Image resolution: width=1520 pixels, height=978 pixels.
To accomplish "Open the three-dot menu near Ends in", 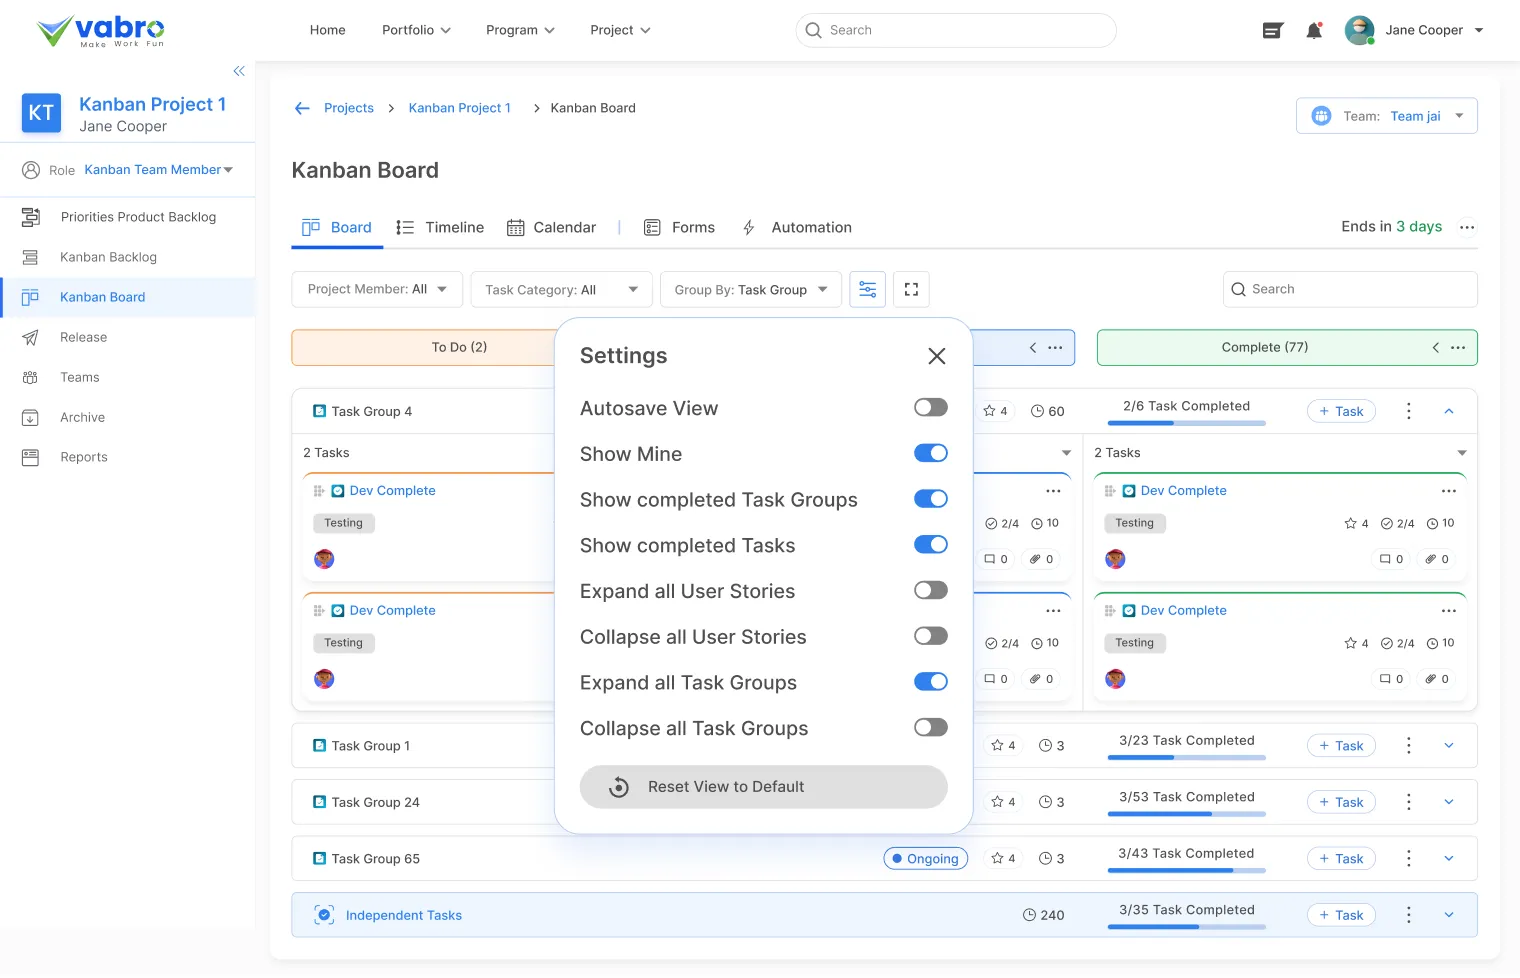I will point(1467,228).
